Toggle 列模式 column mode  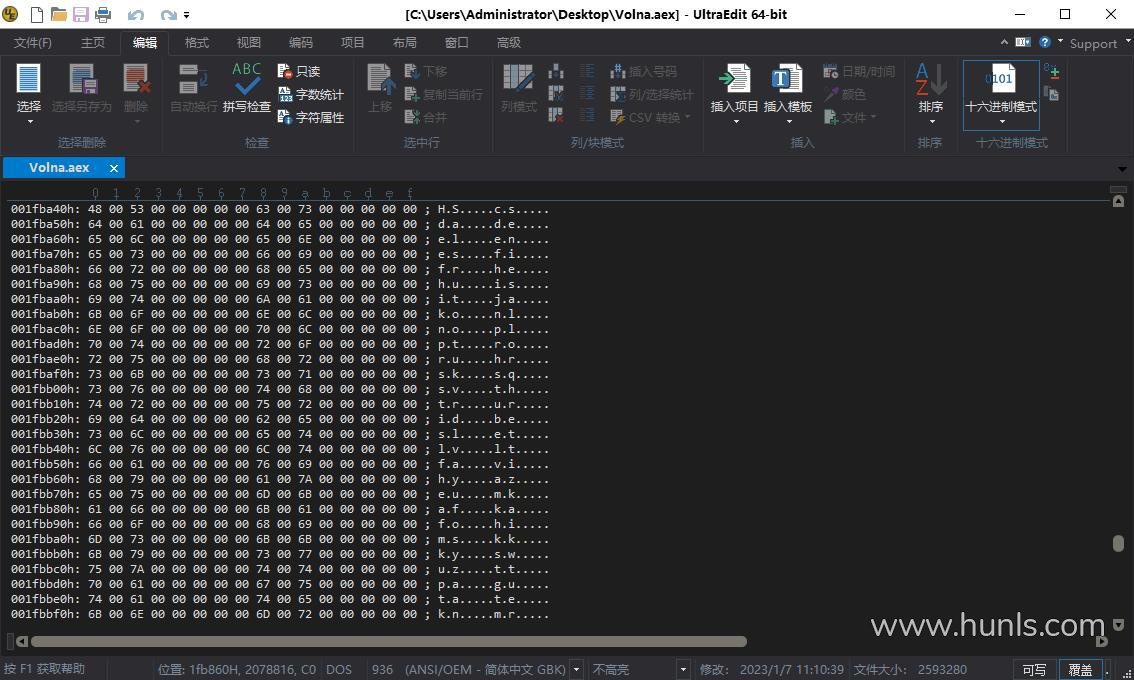pos(519,87)
